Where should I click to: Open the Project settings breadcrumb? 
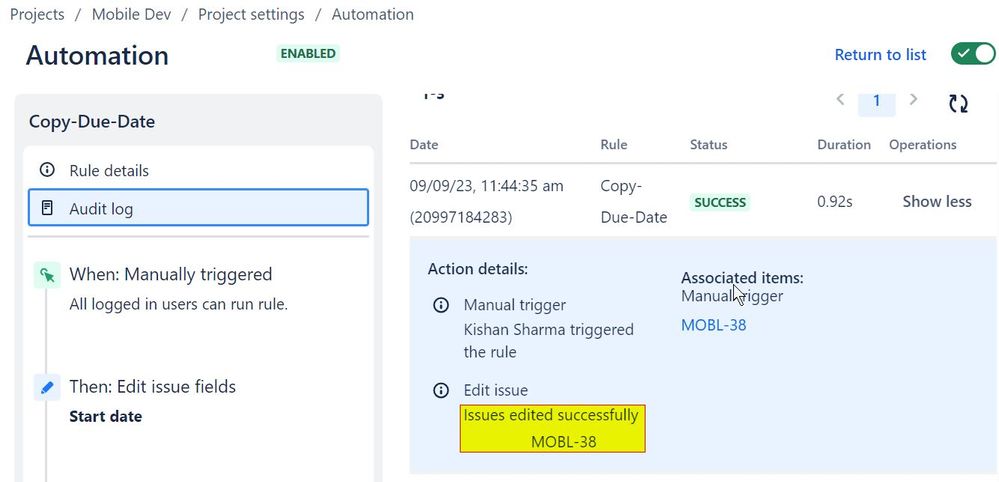coord(251,14)
